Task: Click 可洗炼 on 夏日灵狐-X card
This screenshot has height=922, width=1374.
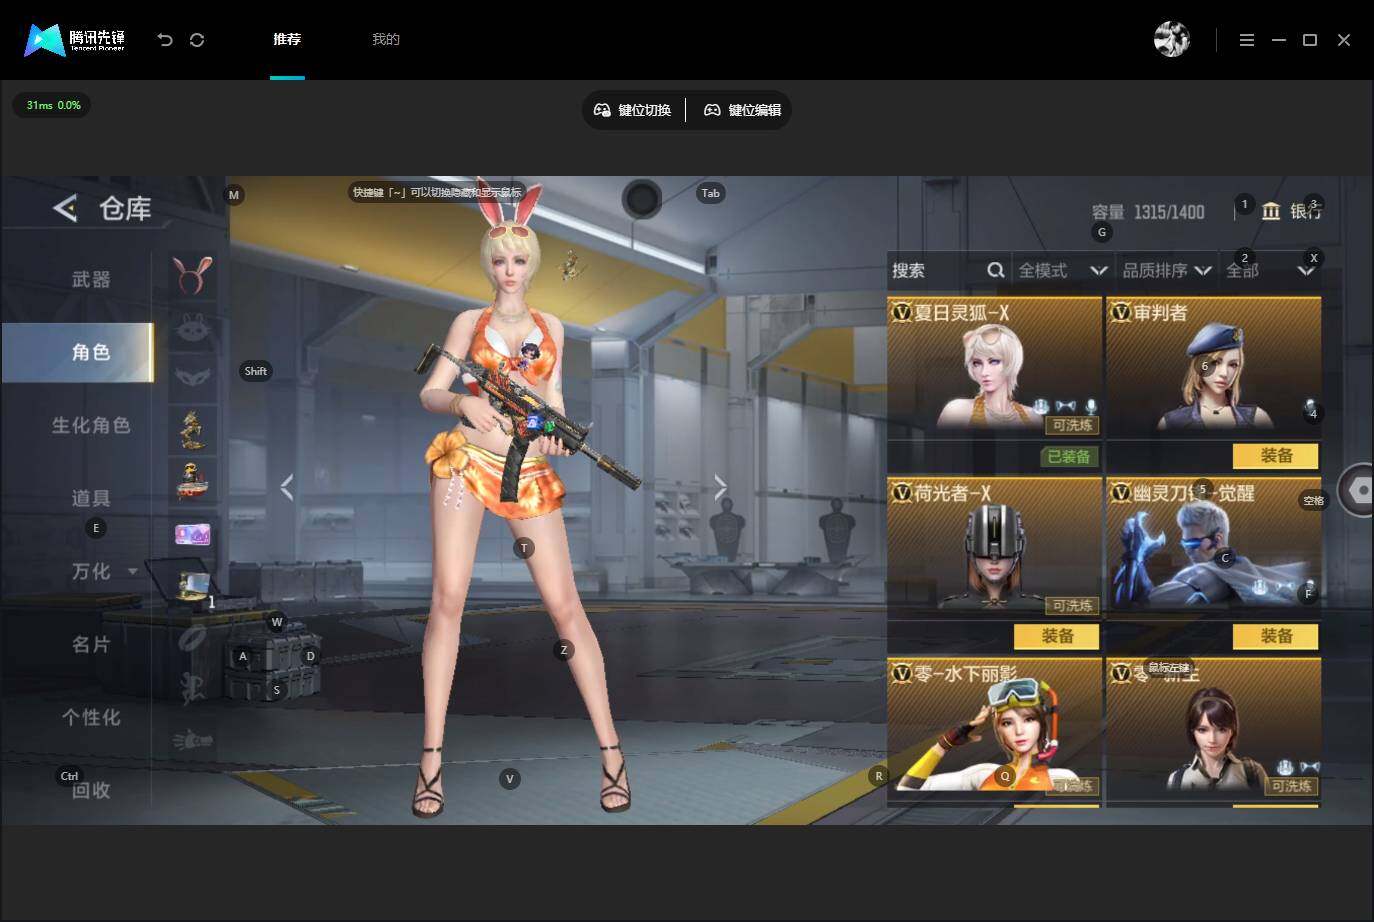Action: (x=1073, y=425)
